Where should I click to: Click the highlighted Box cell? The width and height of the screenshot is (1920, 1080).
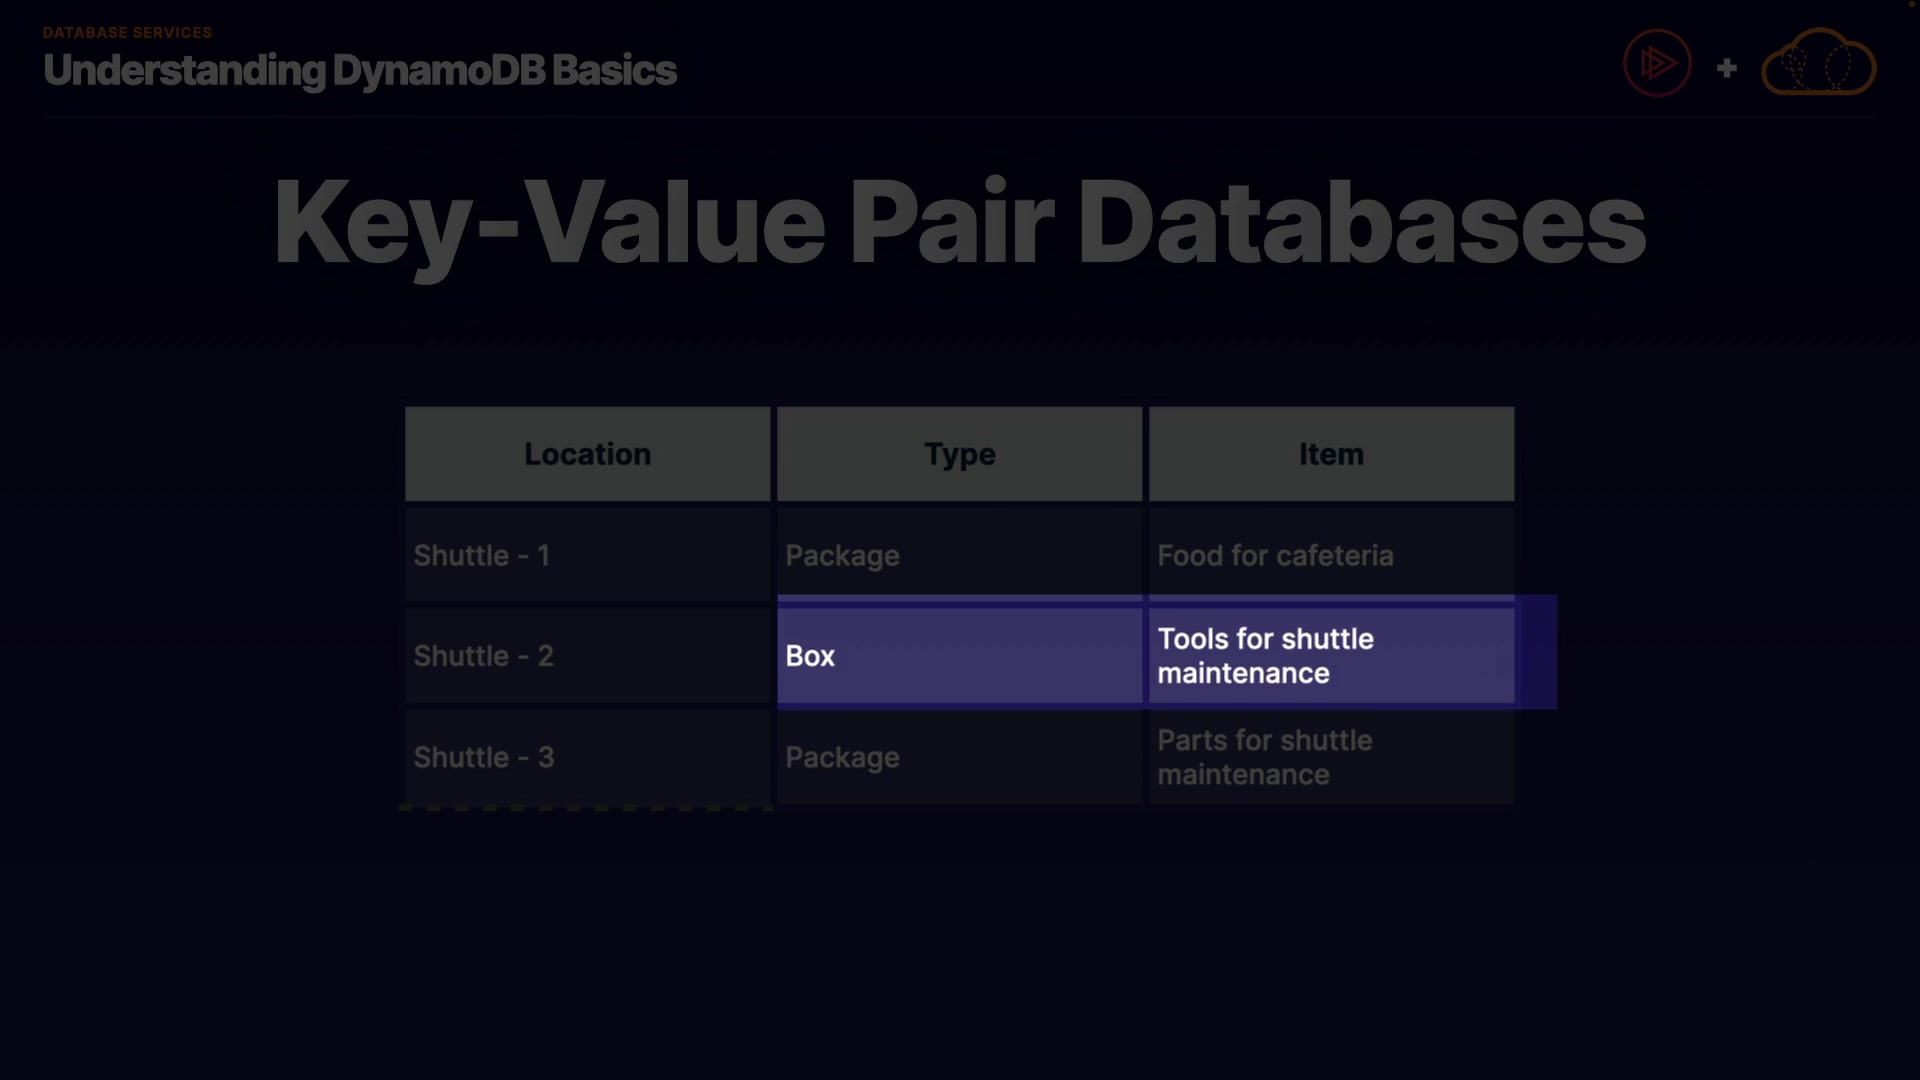[x=959, y=656]
